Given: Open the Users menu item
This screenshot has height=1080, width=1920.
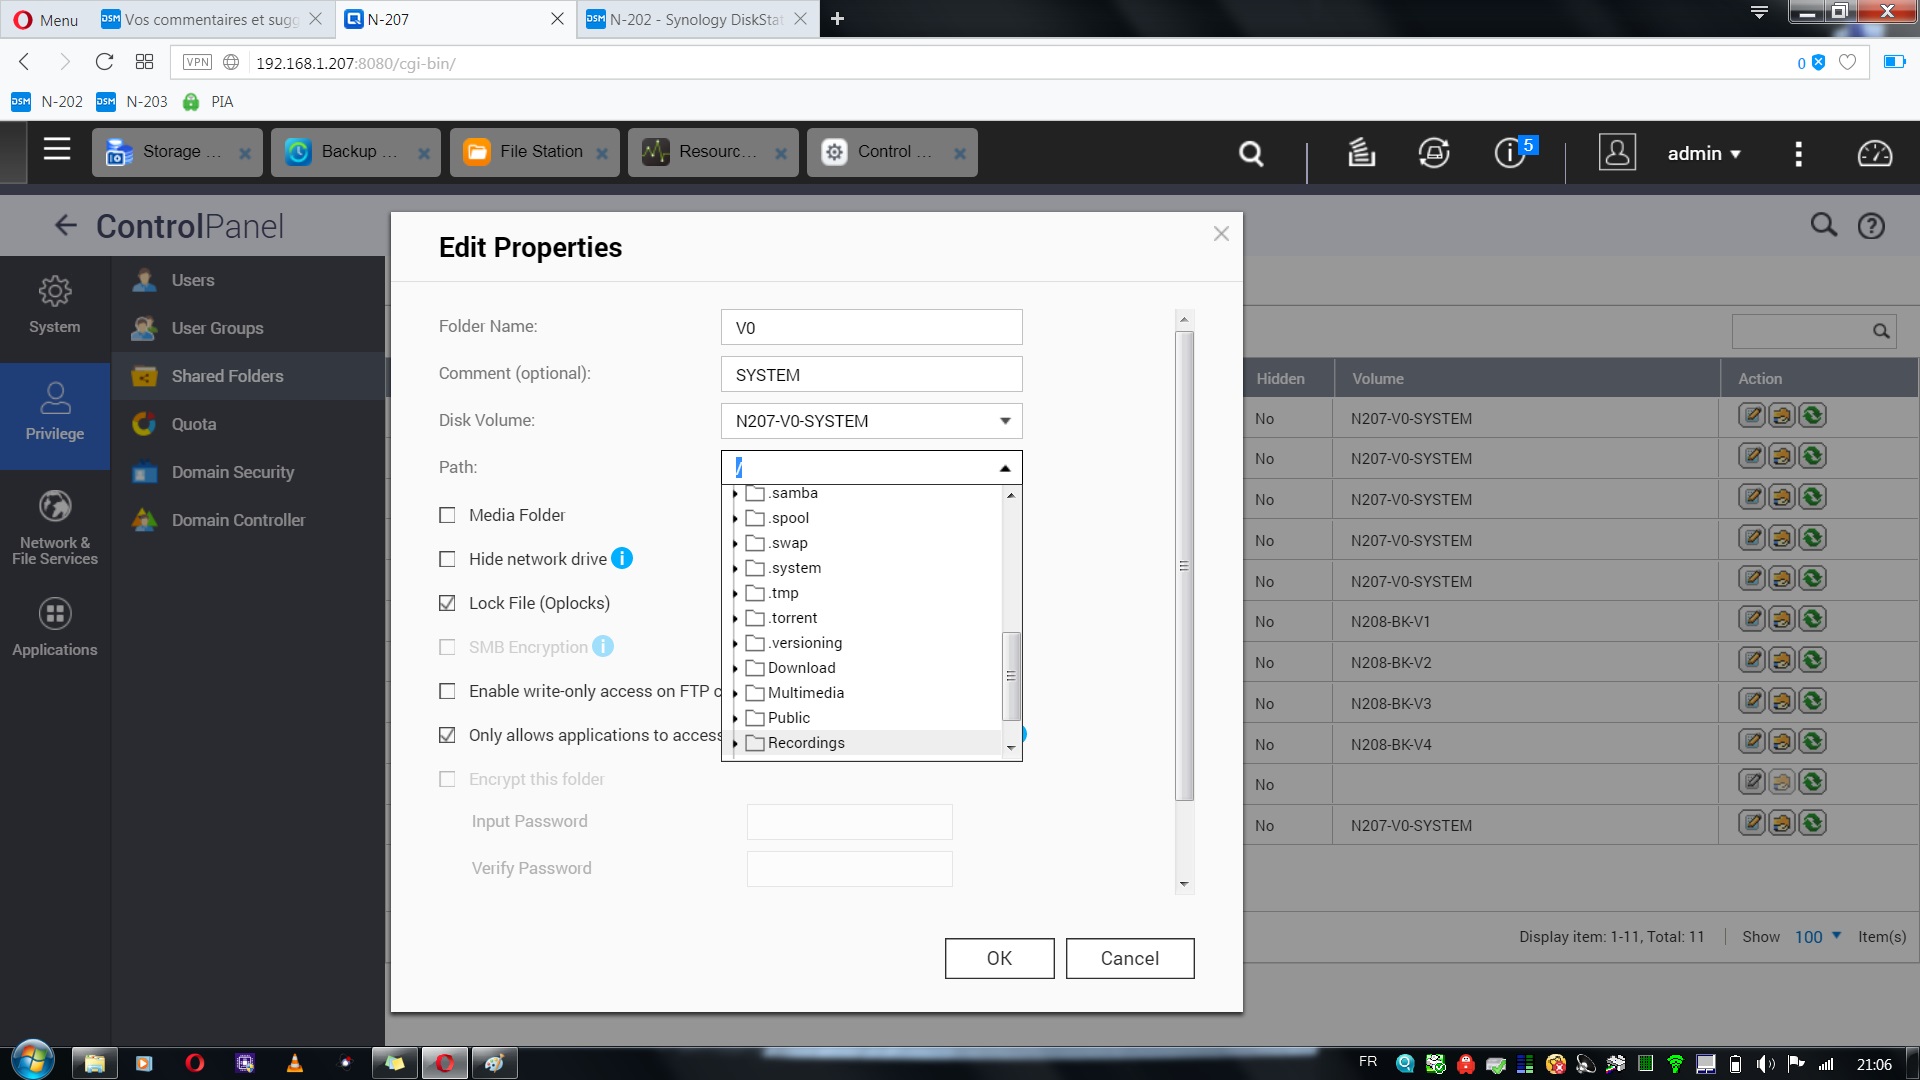Looking at the screenshot, I should pyautogui.click(x=248, y=280).
